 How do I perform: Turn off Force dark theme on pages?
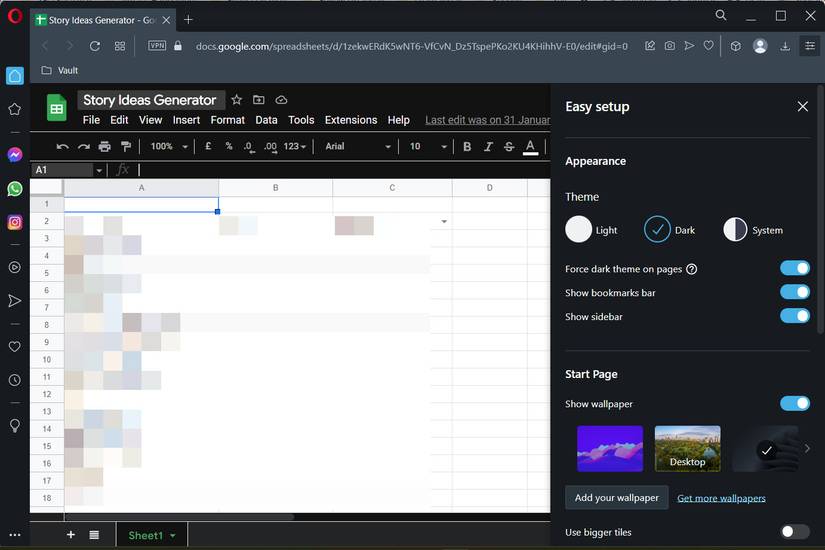(794, 268)
